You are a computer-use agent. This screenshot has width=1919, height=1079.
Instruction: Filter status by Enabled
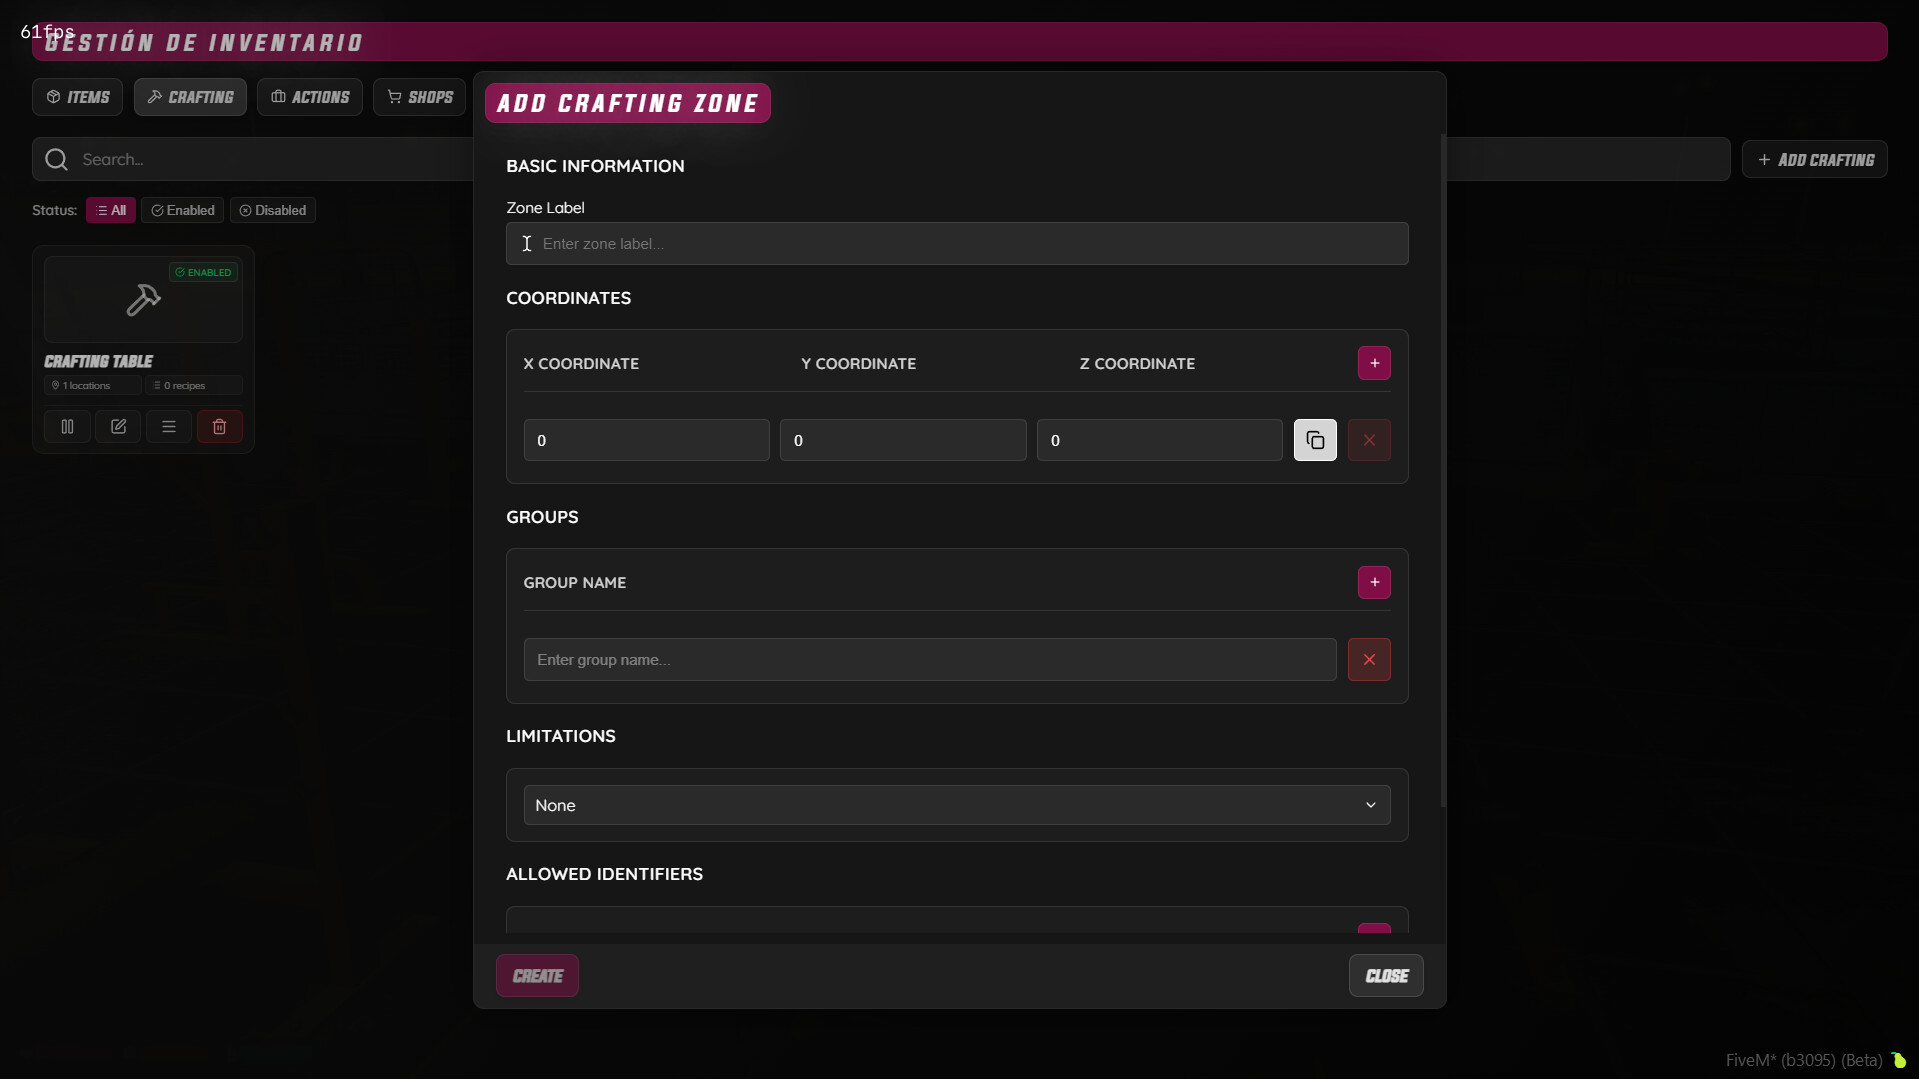pos(182,210)
